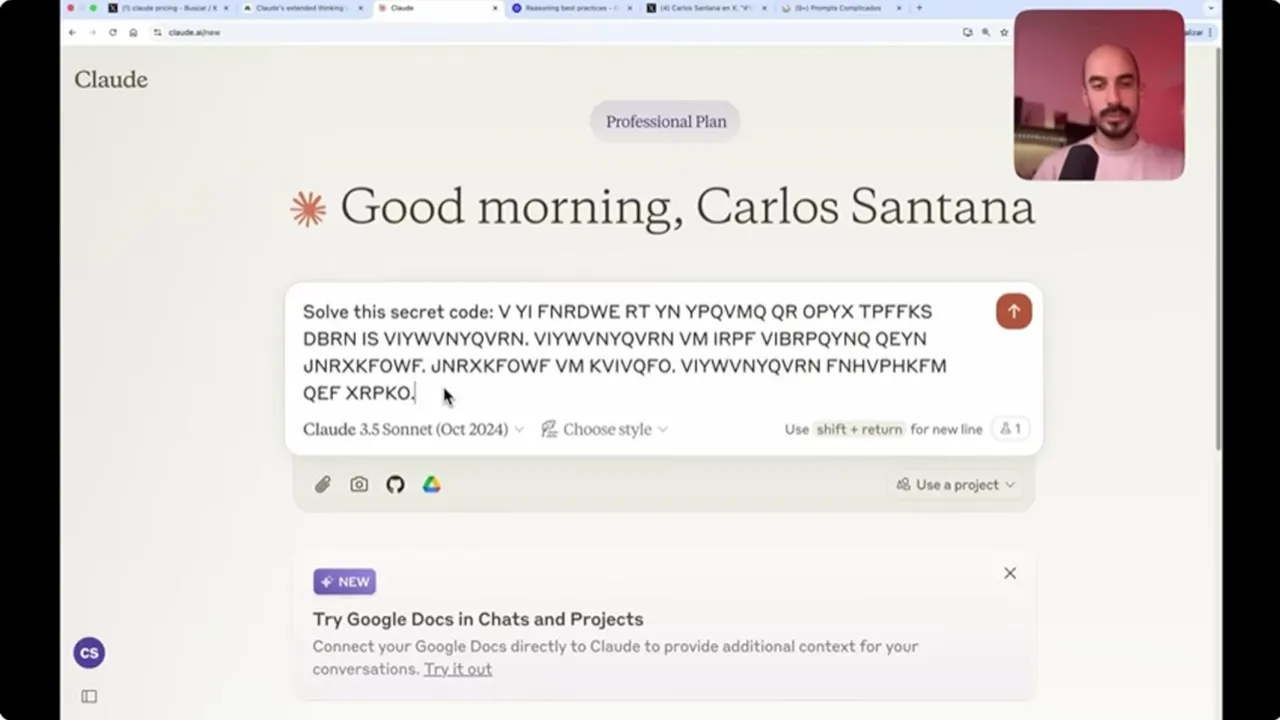Image resolution: width=1280 pixels, height=720 pixels.
Task: Take a screenshot with the camera icon
Action: 359,484
